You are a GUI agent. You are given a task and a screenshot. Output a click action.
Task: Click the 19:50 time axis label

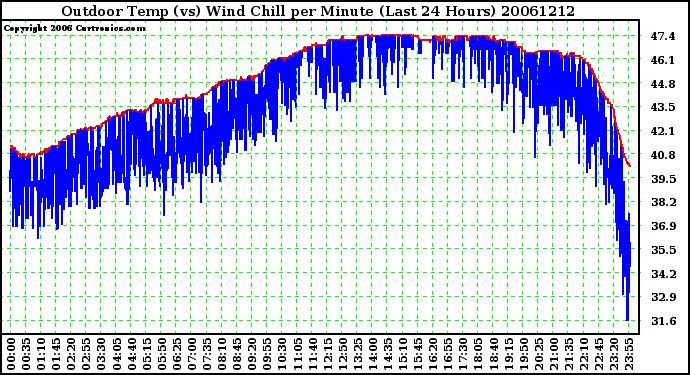pos(523,354)
